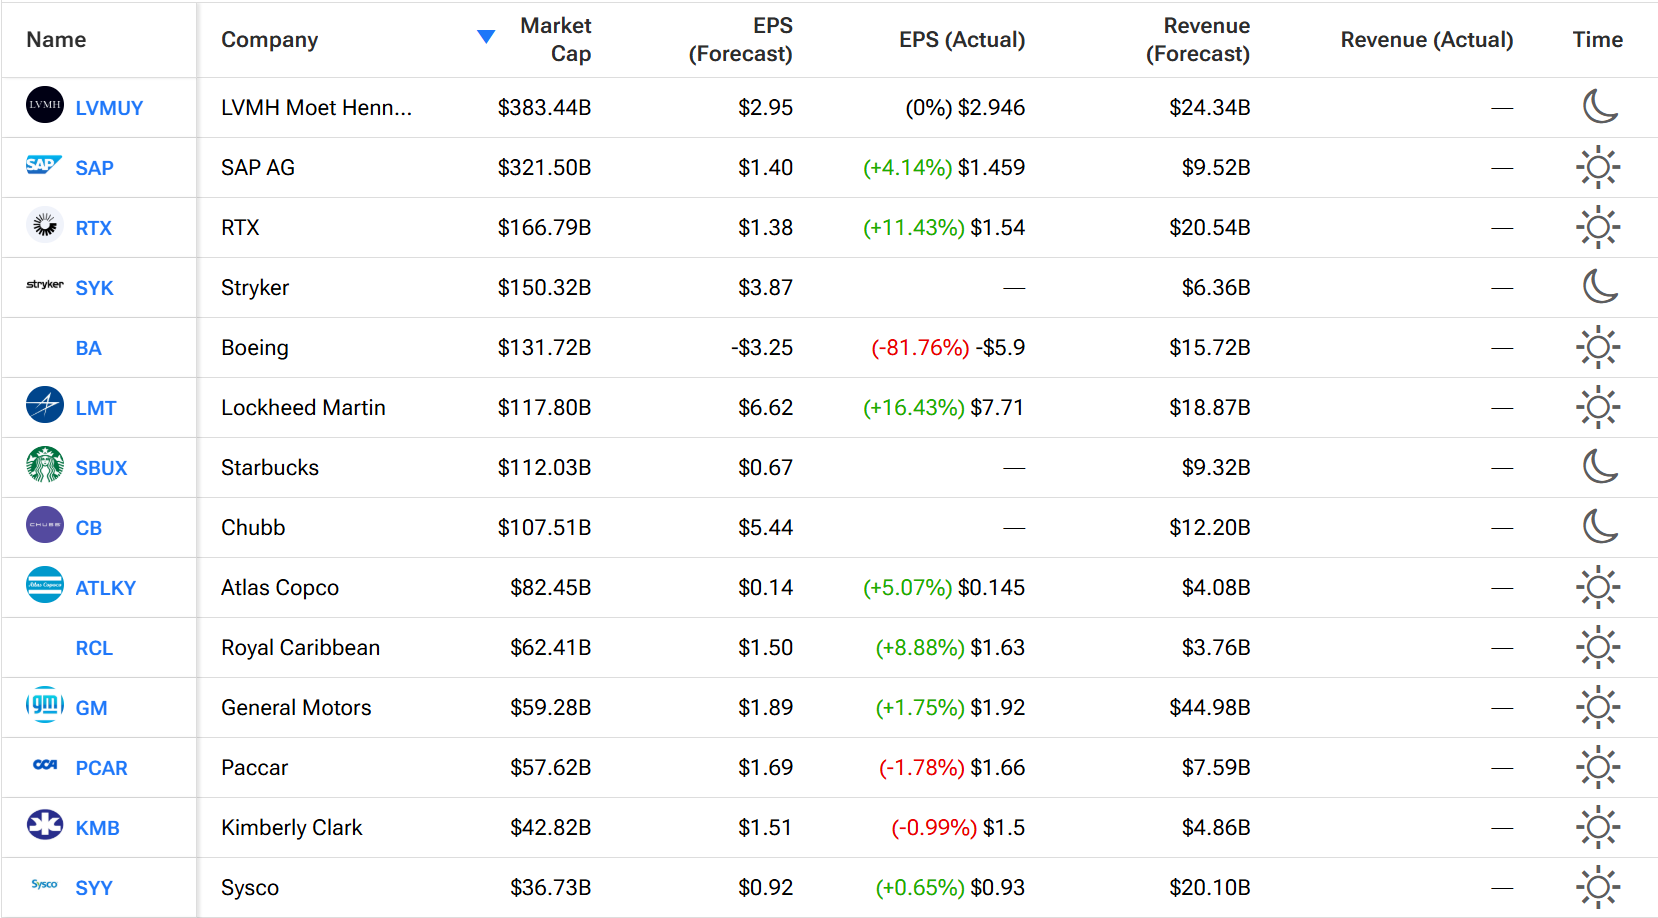Click the Starbucks logo icon
Viewport: 1658px width, 918px height.
tap(45, 465)
